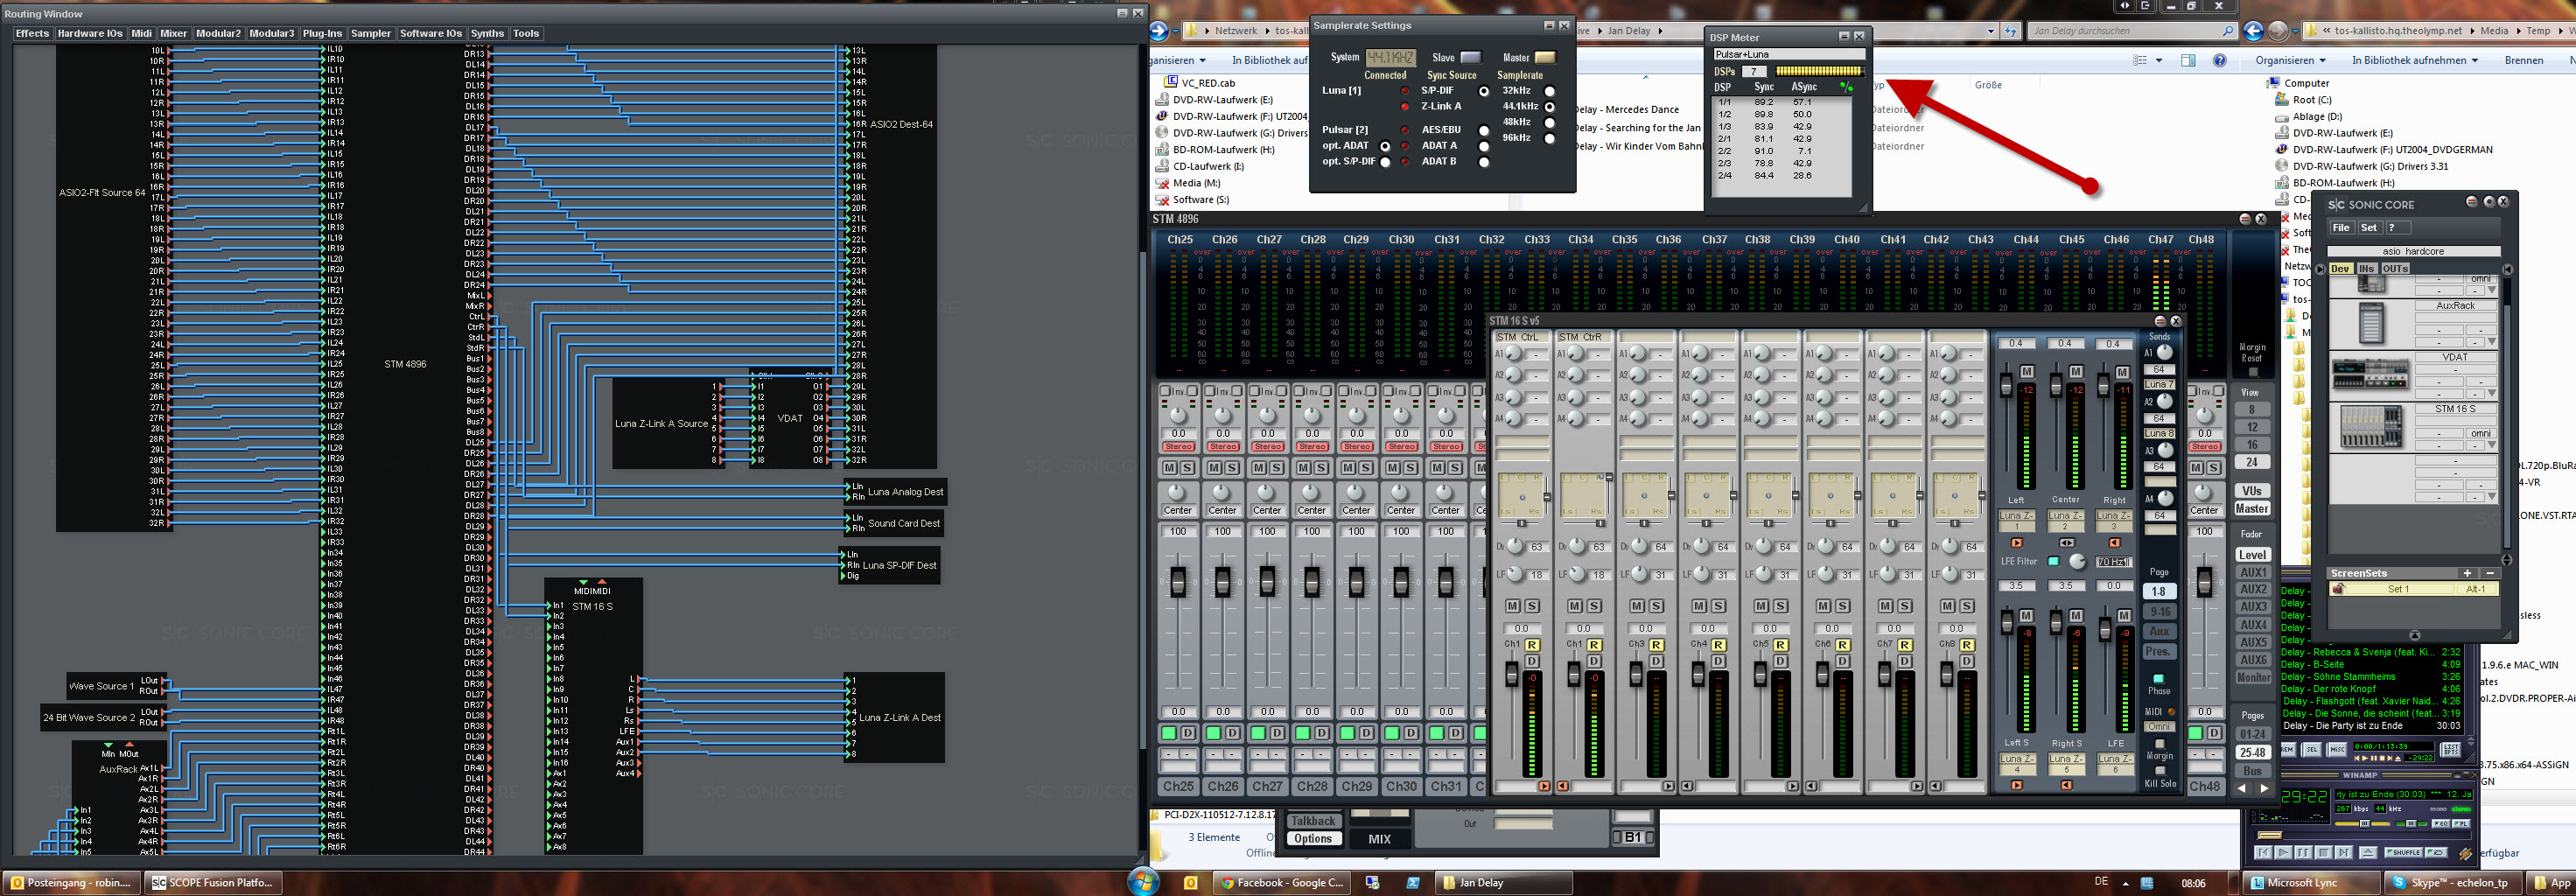Select AES/EBU sync source radio button
Image resolution: width=2576 pixels, height=896 pixels.
pos(1484,130)
